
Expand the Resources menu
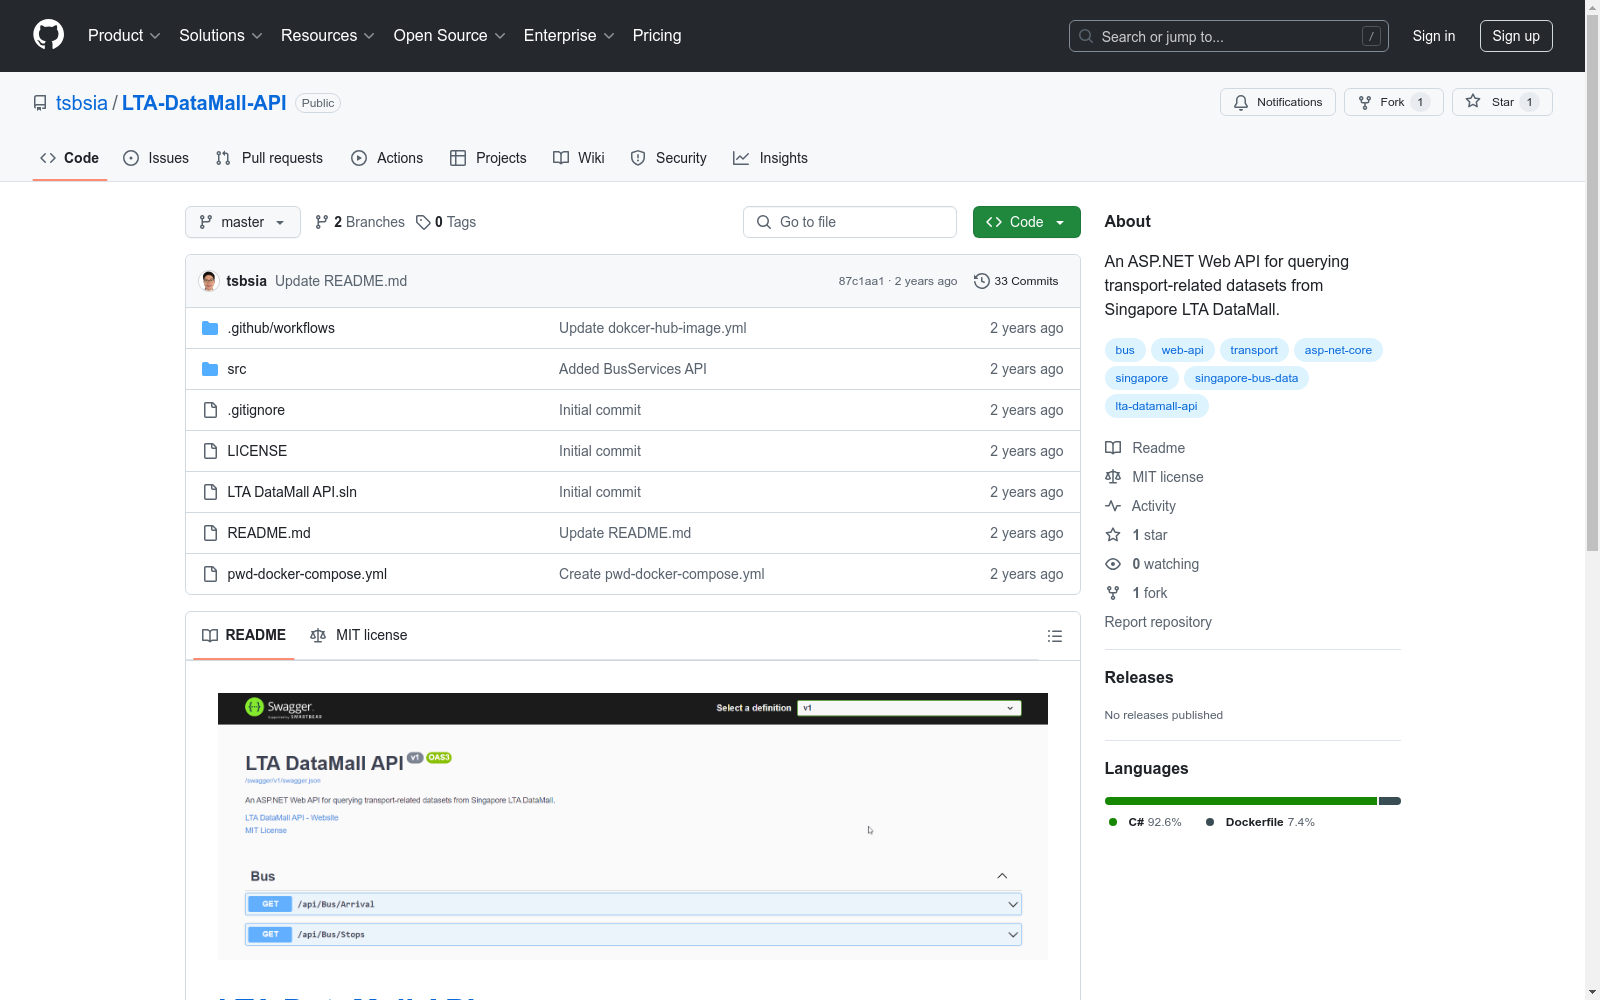(x=328, y=35)
